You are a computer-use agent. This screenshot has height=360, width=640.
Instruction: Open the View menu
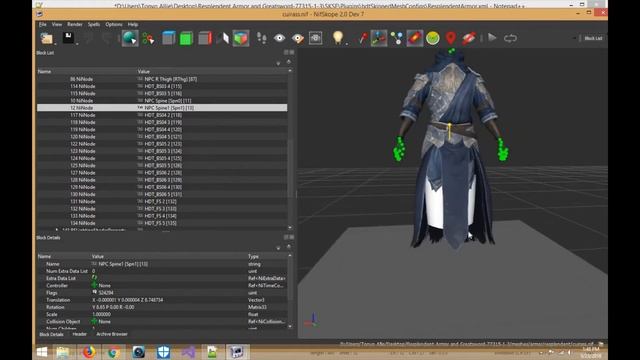coord(57,24)
